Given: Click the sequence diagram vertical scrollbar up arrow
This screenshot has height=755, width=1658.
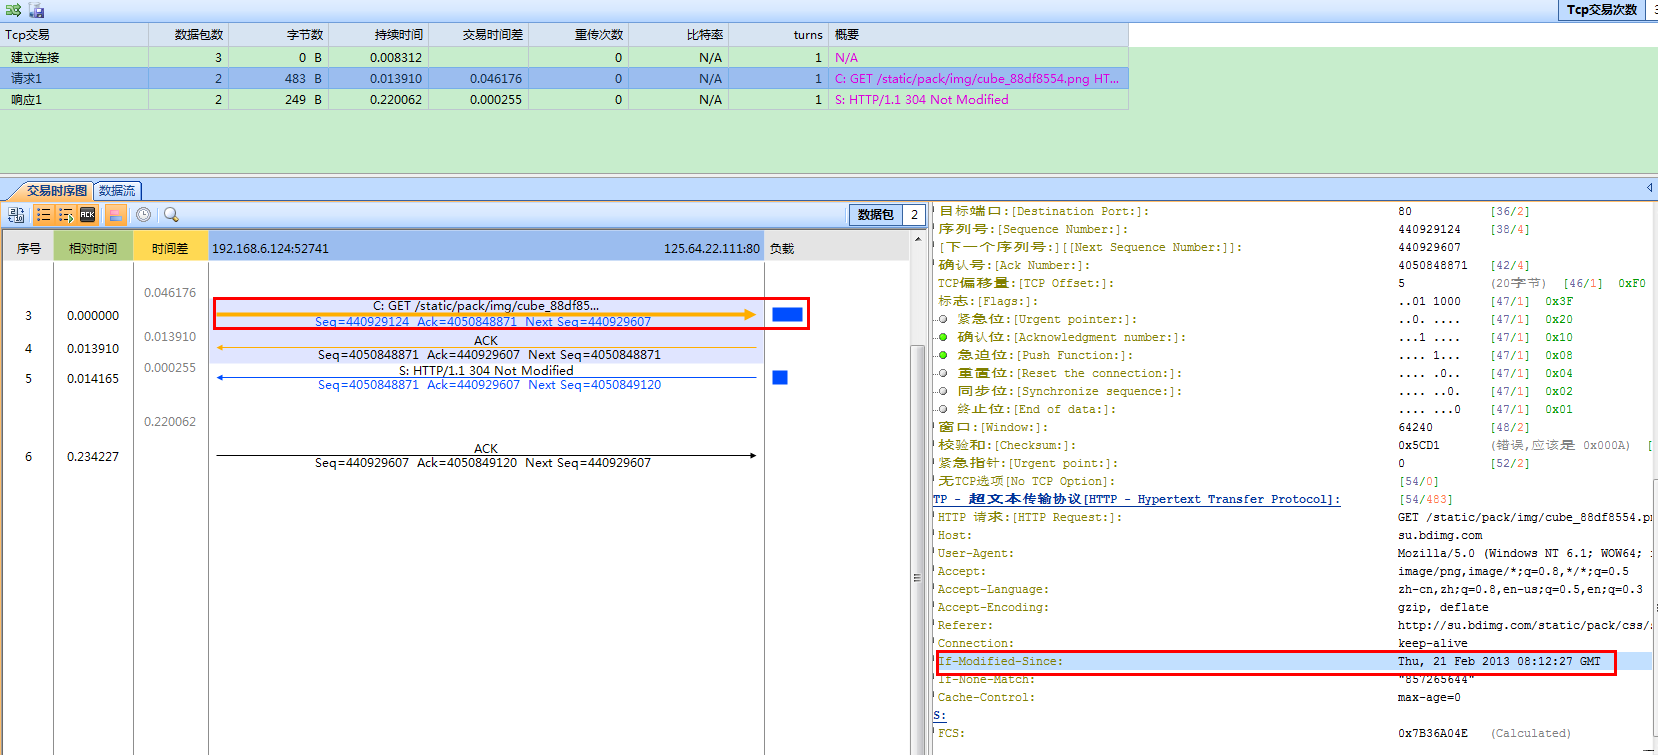Looking at the screenshot, I should pos(917,240).
